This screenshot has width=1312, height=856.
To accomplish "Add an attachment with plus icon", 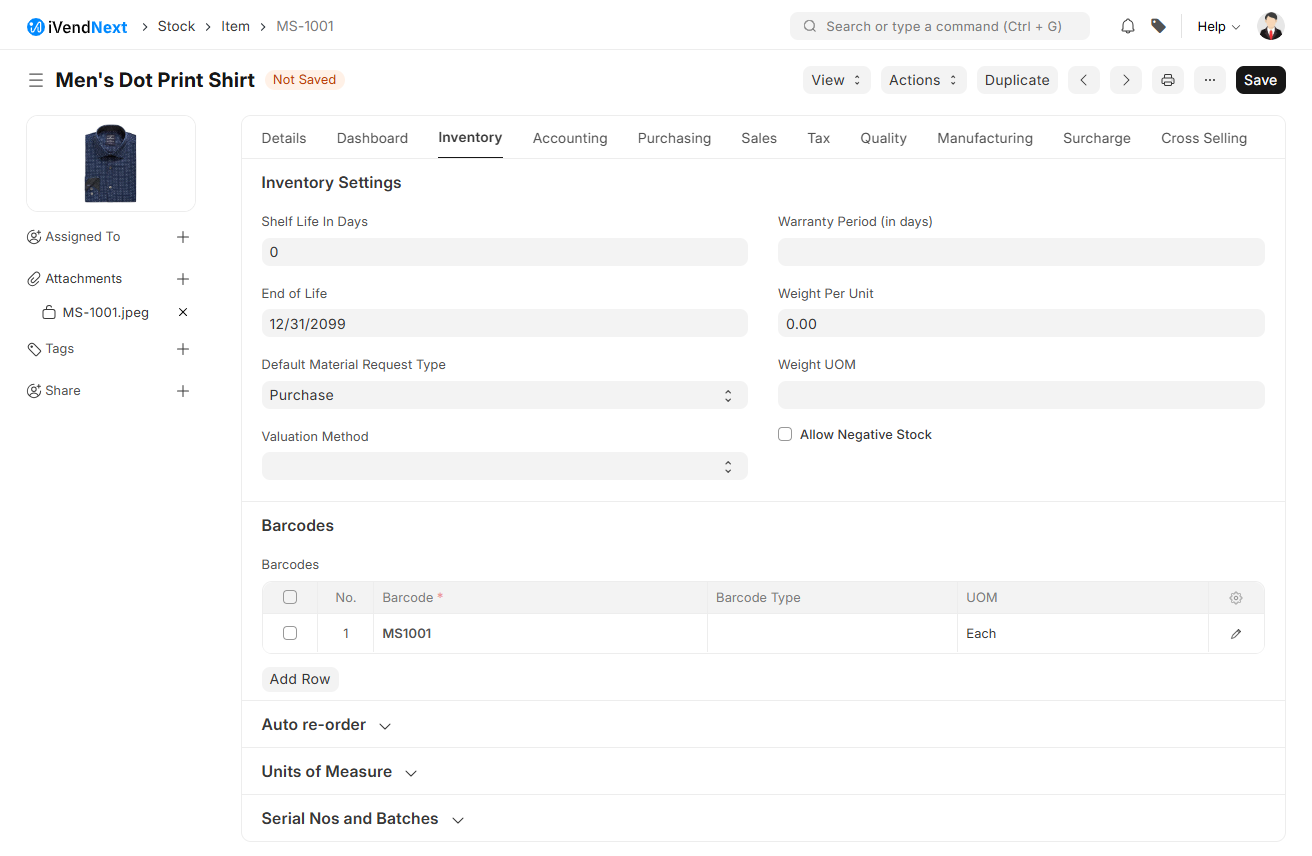I will pos(183,279).
